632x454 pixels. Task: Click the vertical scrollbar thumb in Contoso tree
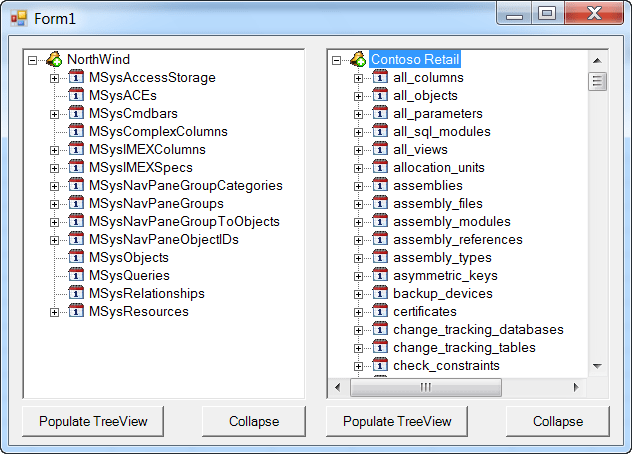597,81
